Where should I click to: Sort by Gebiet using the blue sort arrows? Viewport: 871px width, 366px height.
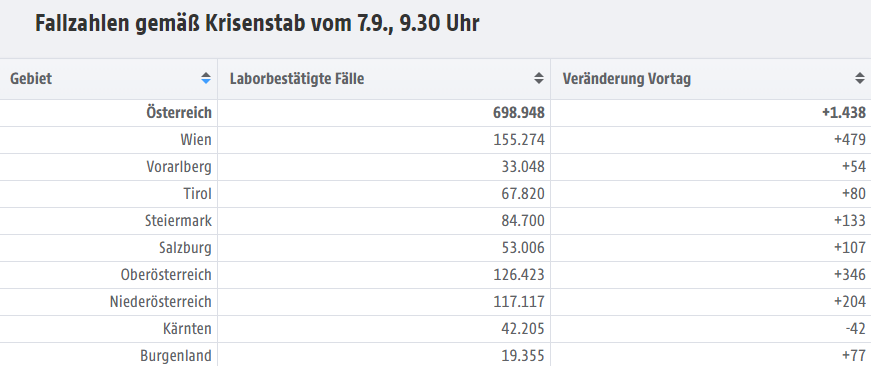(206, 79)
